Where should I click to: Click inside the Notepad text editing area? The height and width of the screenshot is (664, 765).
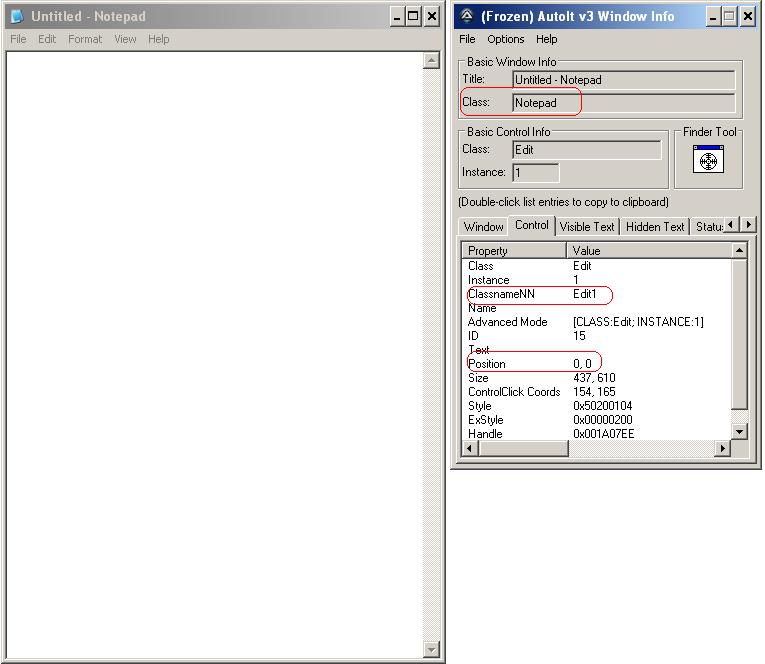[215, 355]
